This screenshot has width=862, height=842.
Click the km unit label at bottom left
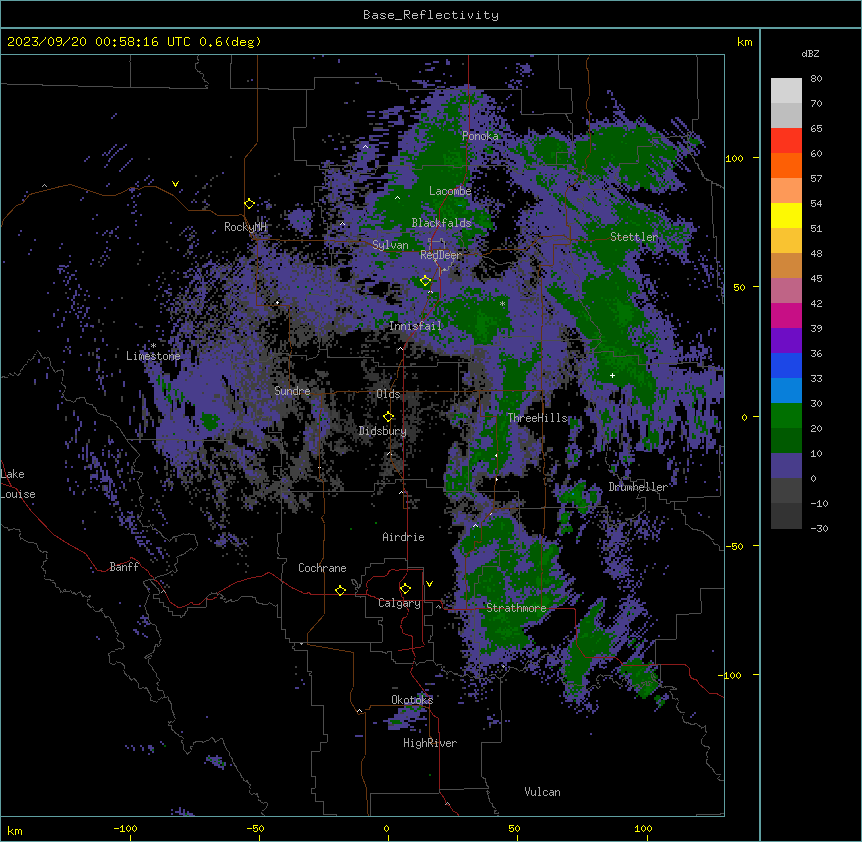tap(15, 831)
